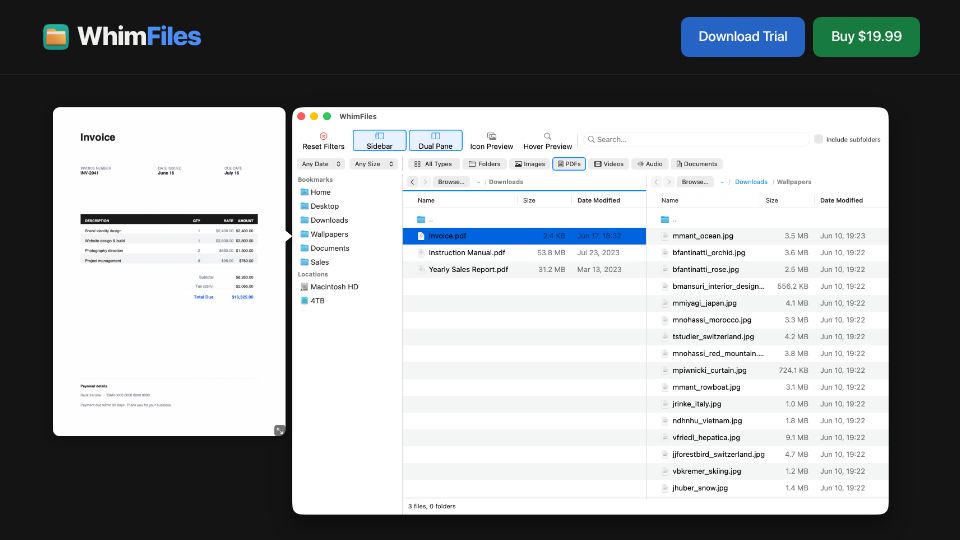Click Wallpapers in right pane path
960x540 pixels.
[793, 182]
